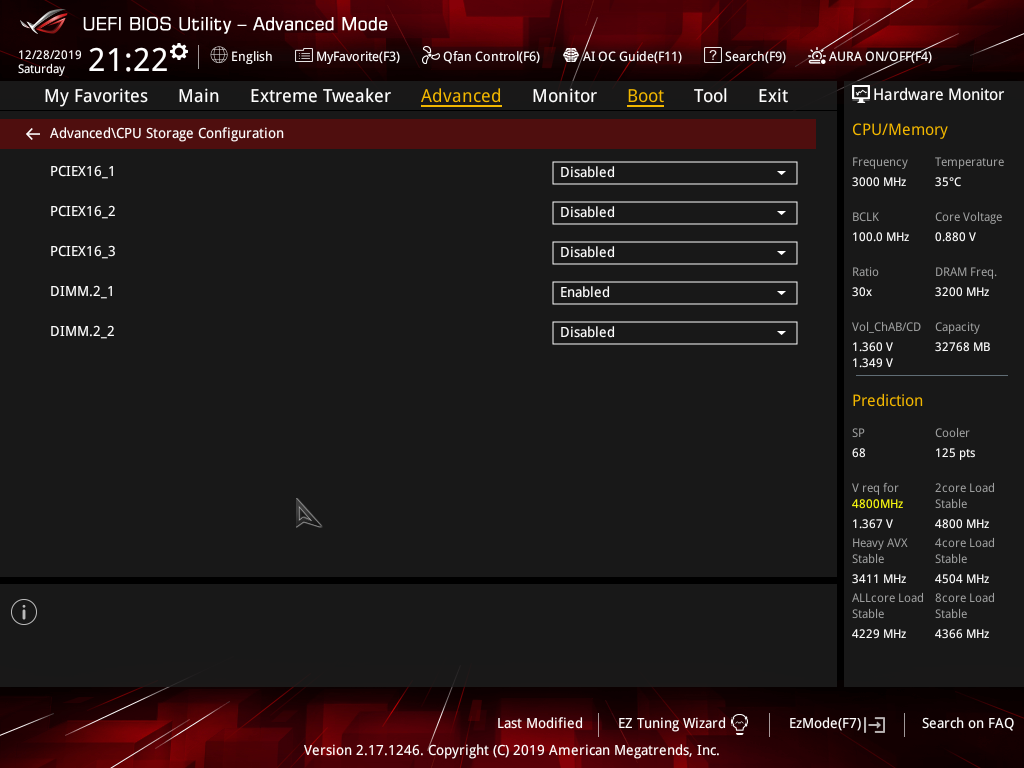
Task: Toggle AURA ON/OFF(F4)
Action: point(870,56)
